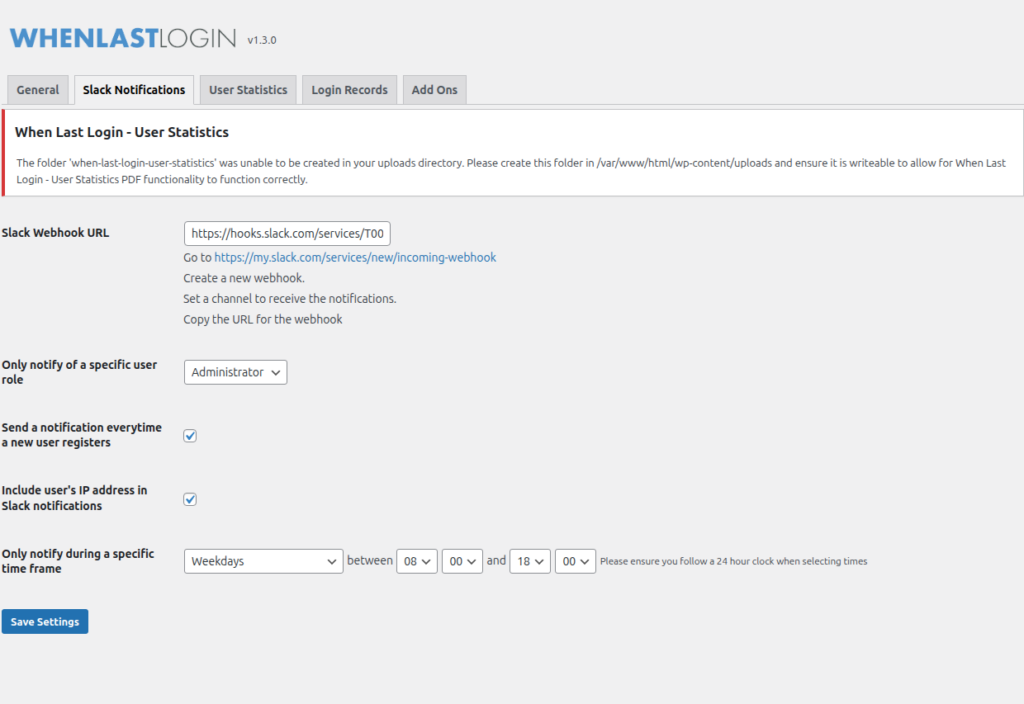Toggle include user's IP address checkbox
Image resolution: width=1024 pixels, height=704 pixels.
click(x=190, y=500)
